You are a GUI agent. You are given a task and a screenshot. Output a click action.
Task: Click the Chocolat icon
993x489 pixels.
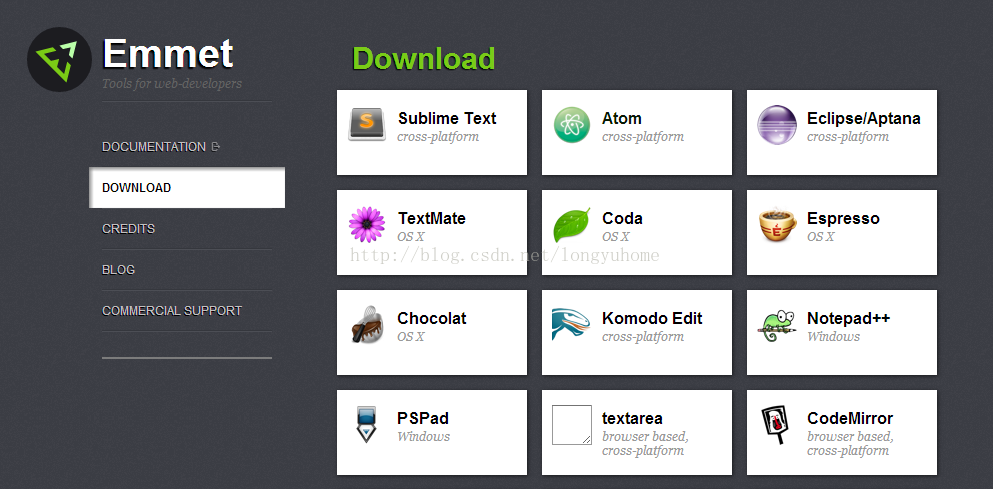367,324
